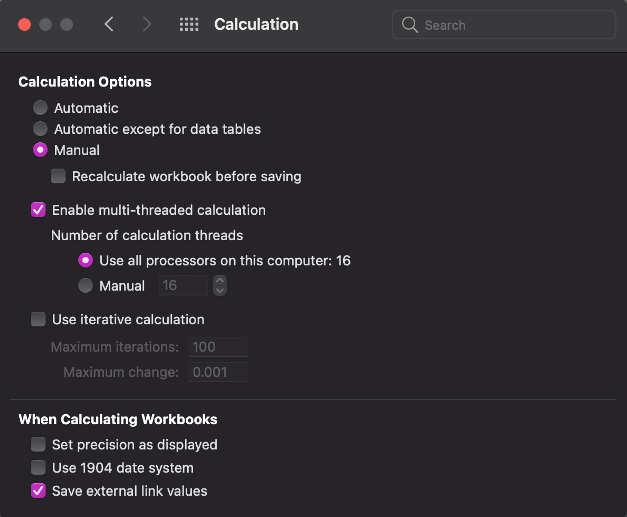Choose Automatic except for data tables
This screenshot has width=627, height=517.
pyautogui.click(x=40, y=129)
